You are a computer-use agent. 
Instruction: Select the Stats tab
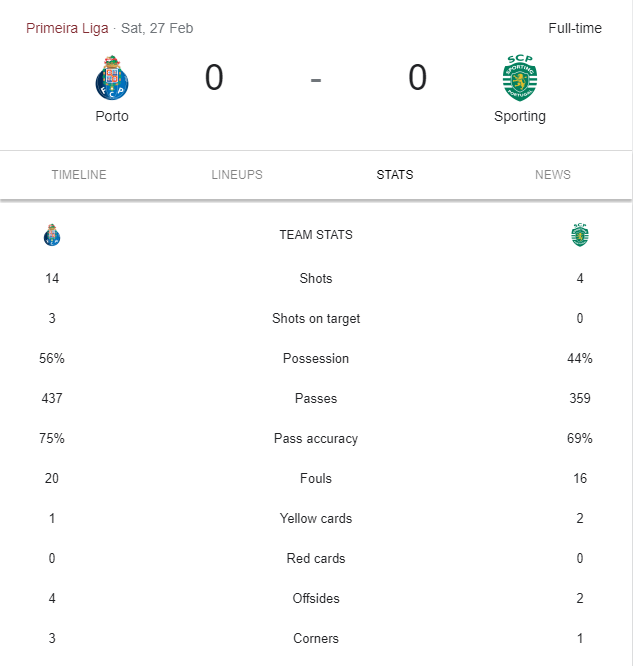click(x=395, y=175)
